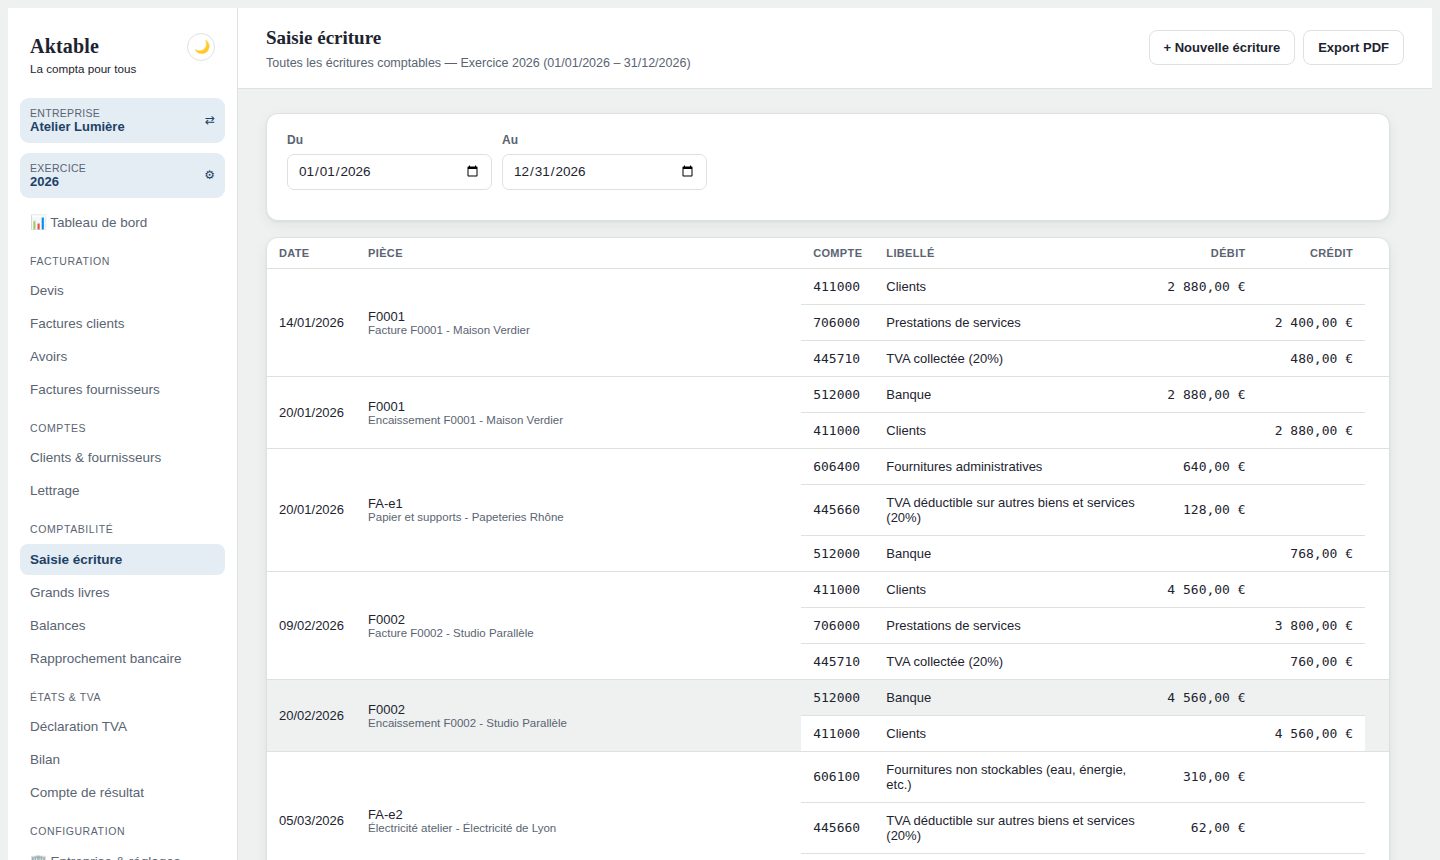Click the Du date field 01/01/2026
The height and width of the screenshot is (860, 1440).
coord(389,172)
